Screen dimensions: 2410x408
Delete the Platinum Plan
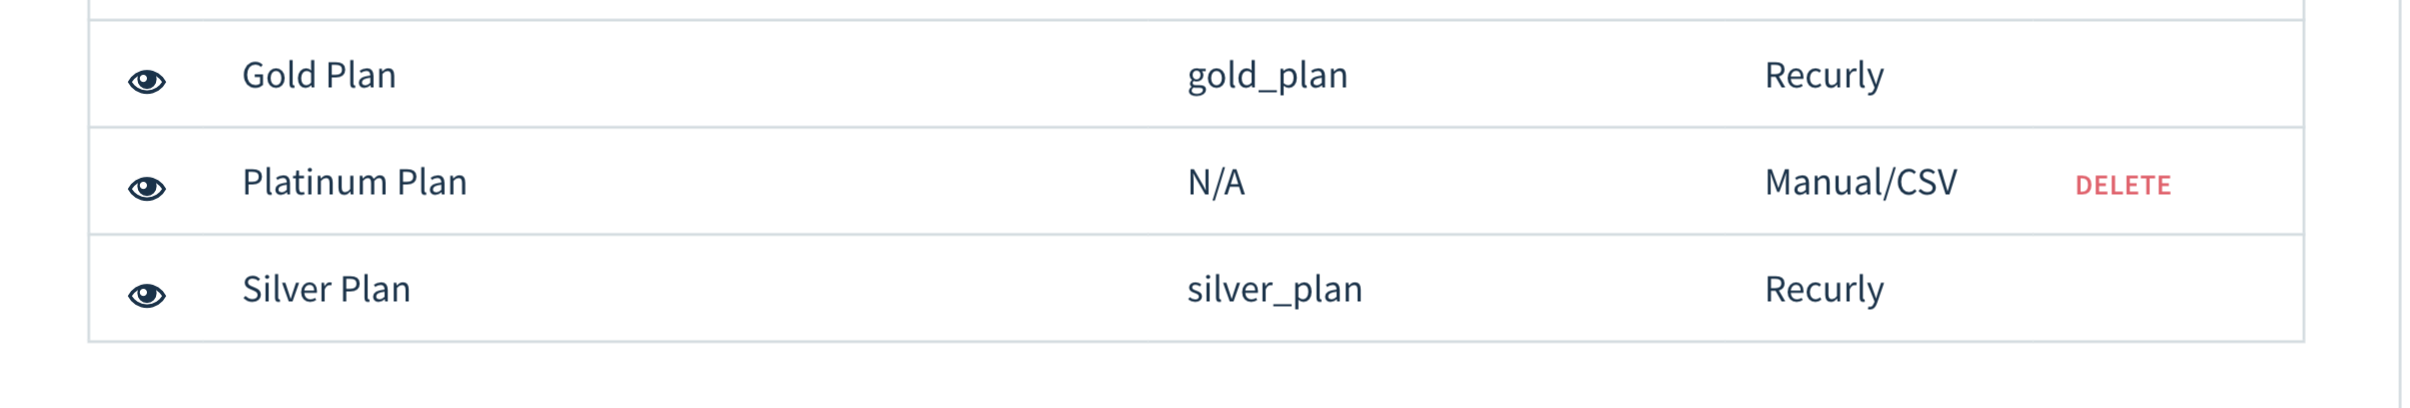pos(2123,185)
